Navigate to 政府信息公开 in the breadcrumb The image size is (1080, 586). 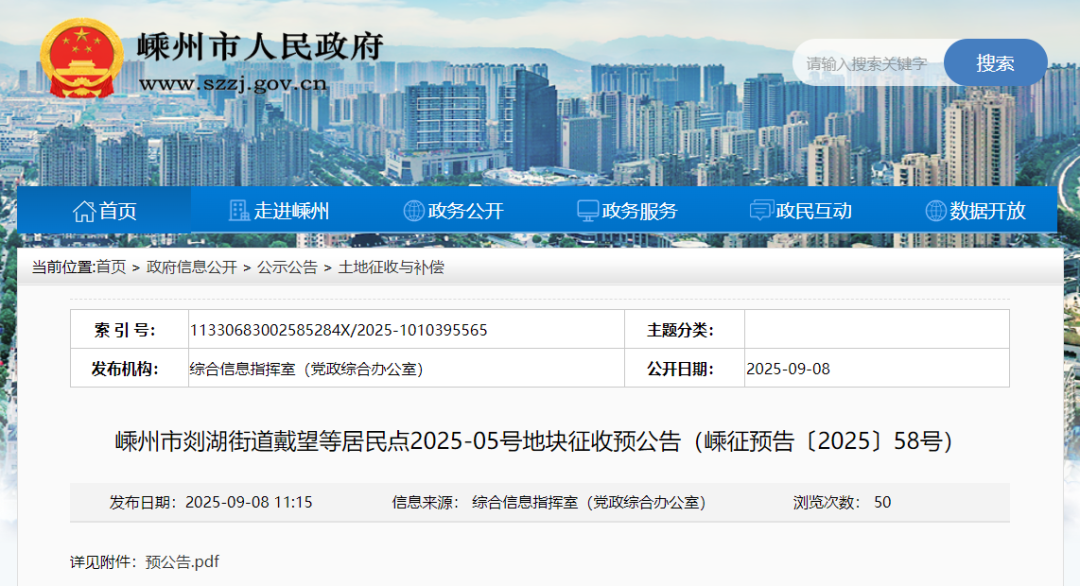[x=191, y=267]
